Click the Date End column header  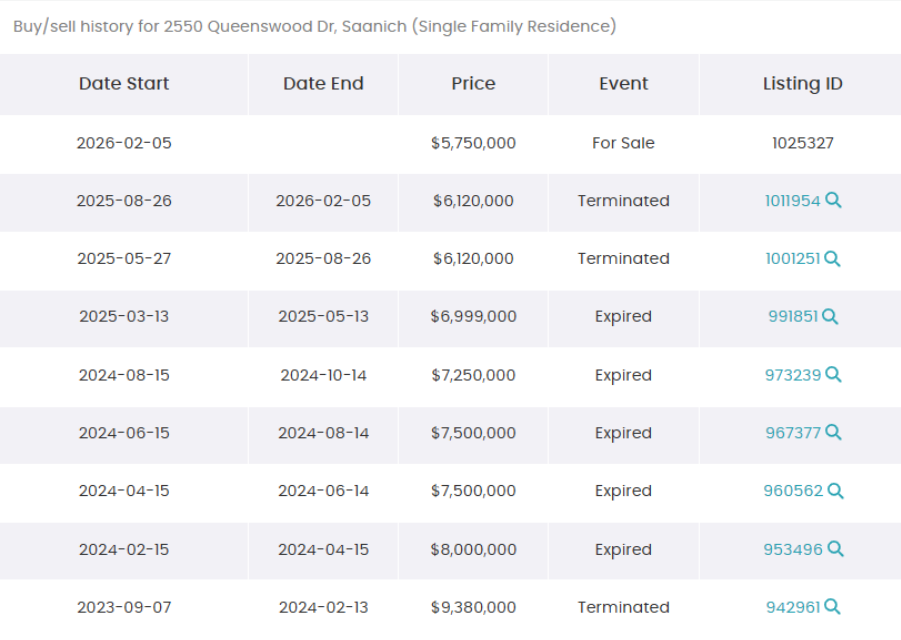[x=323, y=84]
